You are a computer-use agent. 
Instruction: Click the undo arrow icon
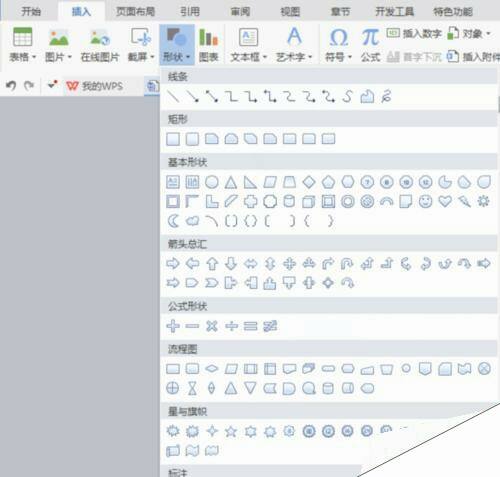[x=11, y=86]
